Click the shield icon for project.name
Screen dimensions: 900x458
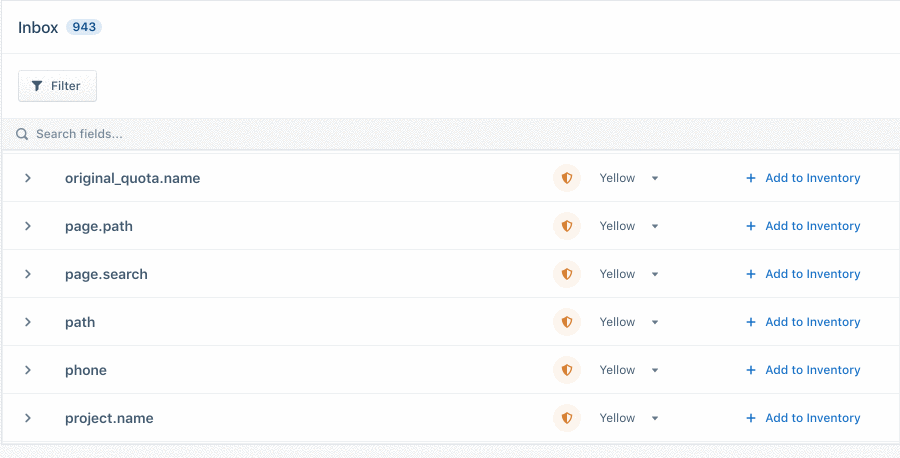coord(567,418)
